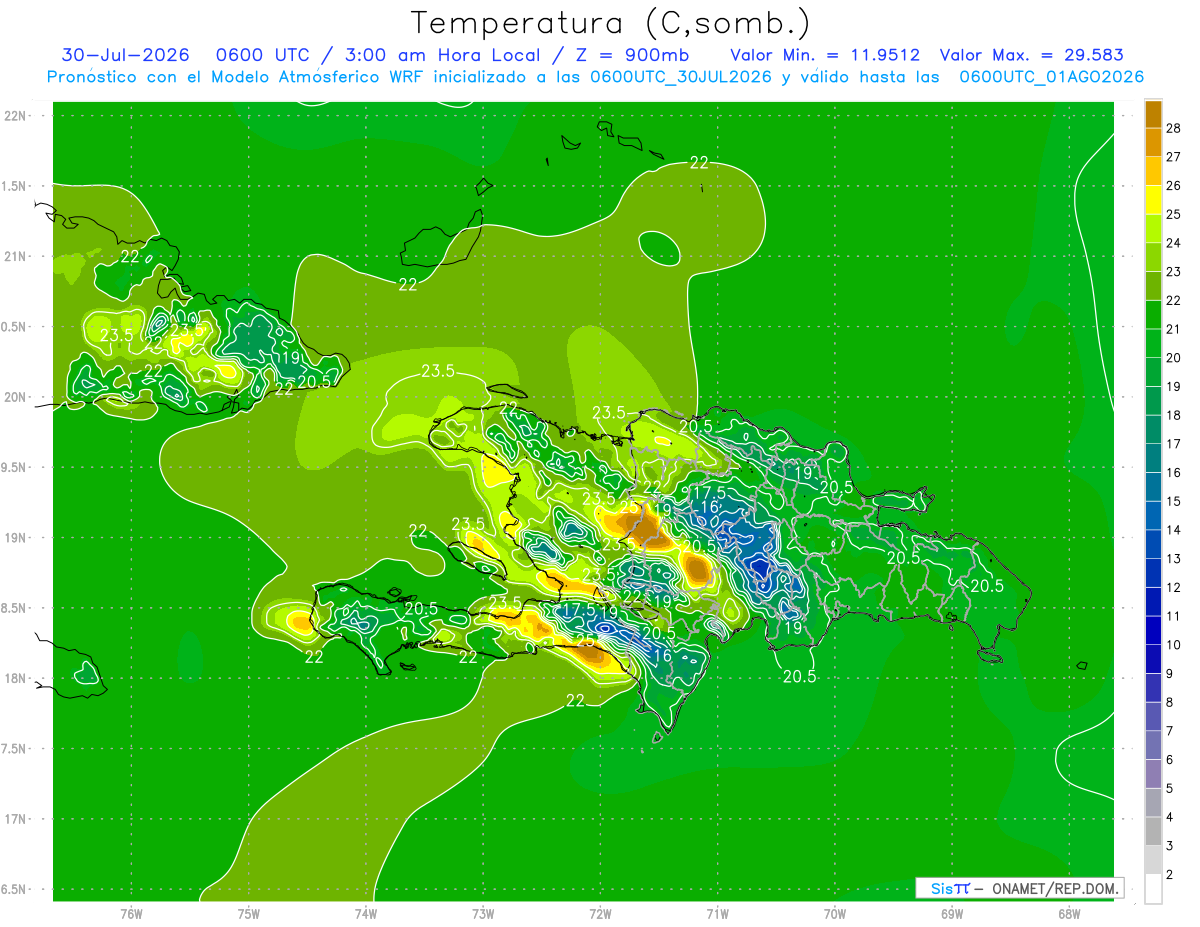Image resolution: width=1200 pixels, height=927 pixels.
Task: Click "Valor Min. = 11.9512" value
Action: coord(825,55)
